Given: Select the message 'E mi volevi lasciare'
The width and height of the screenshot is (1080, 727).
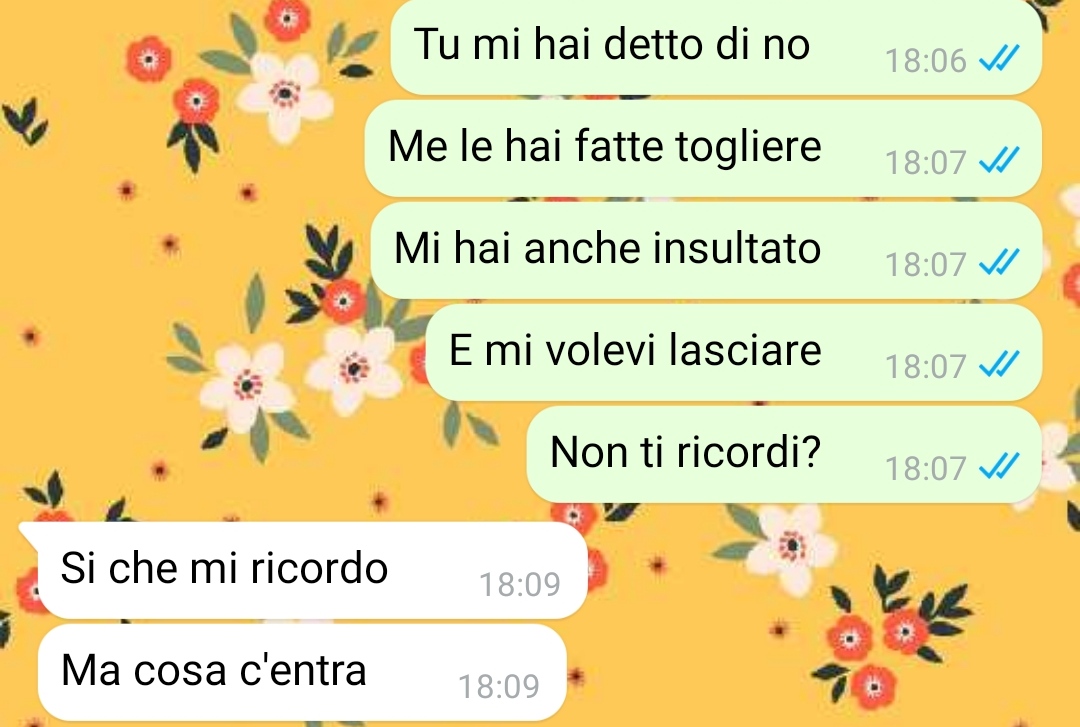Looking at the screenshot, I should click(x=734, y=352).
